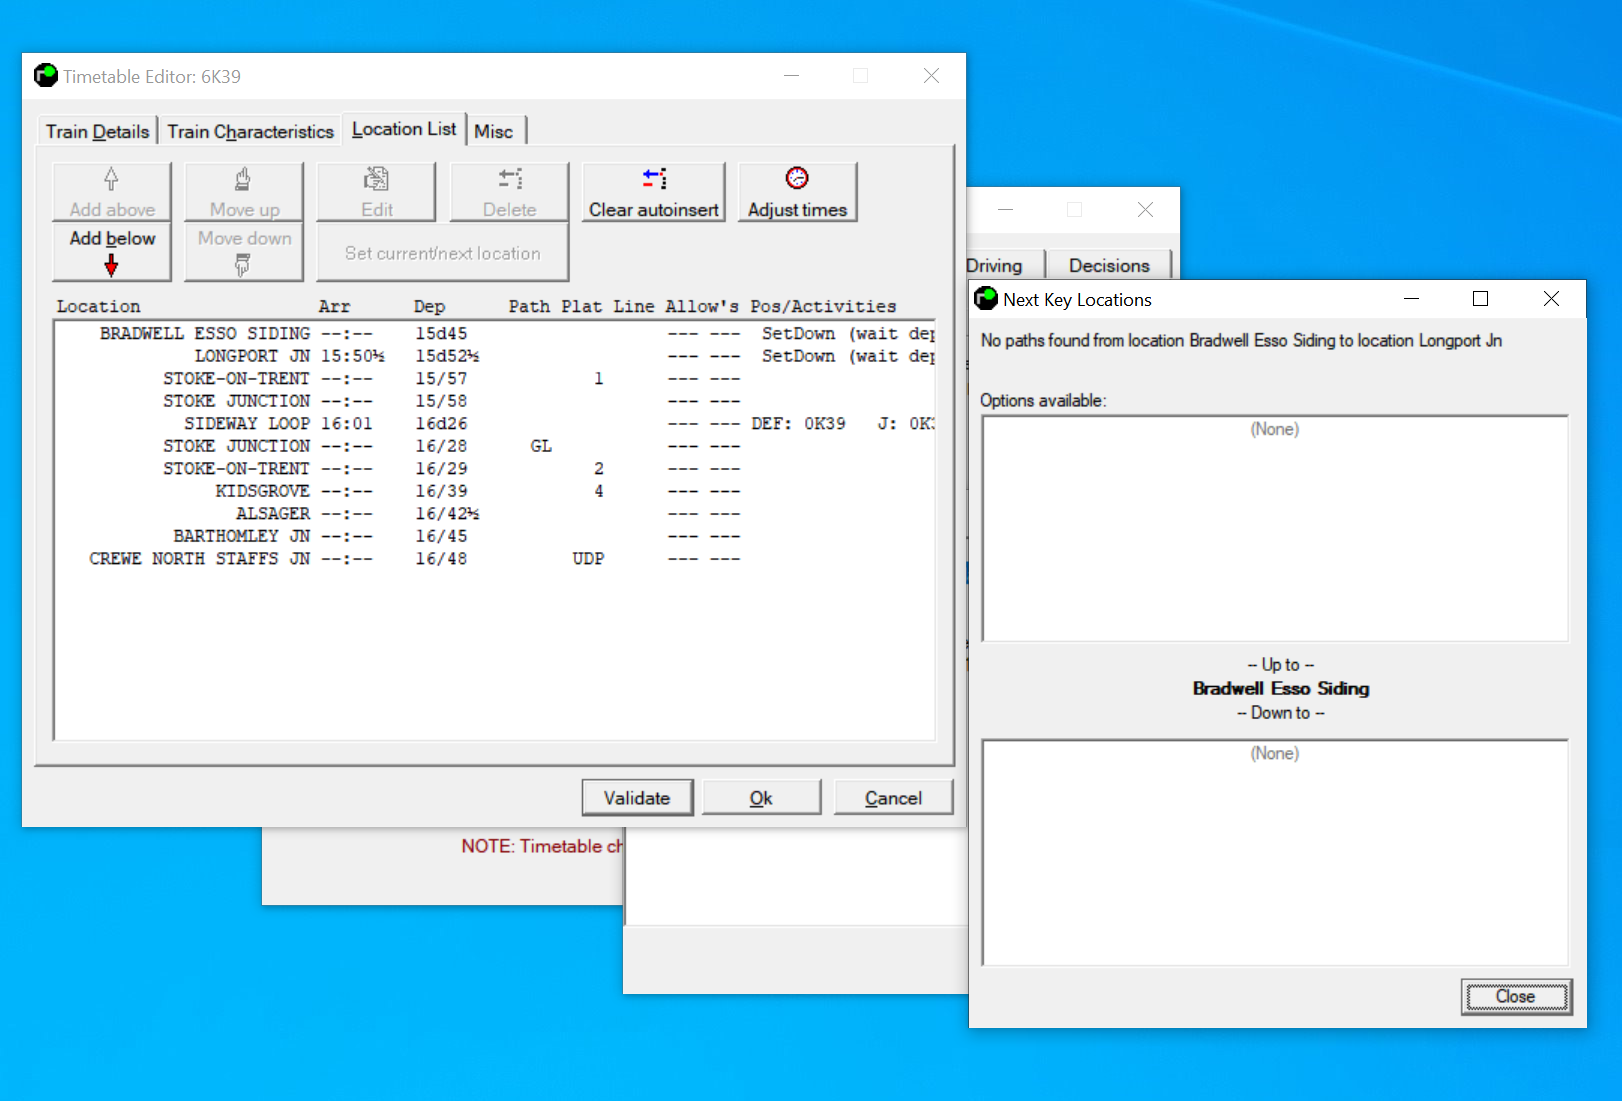The width and height of the screenshot is (1622, 1101).
Task: Click the hand icon under Move down
Action: pos(243,265)
